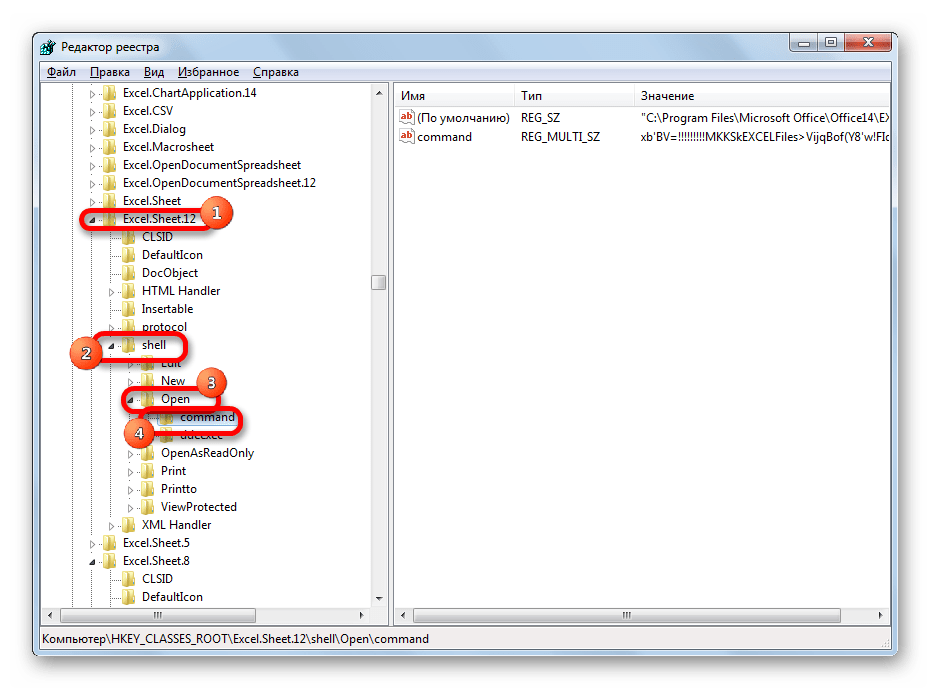Select the command key in tree
This screenshot has height=689, width=931.
click(207, 417)
